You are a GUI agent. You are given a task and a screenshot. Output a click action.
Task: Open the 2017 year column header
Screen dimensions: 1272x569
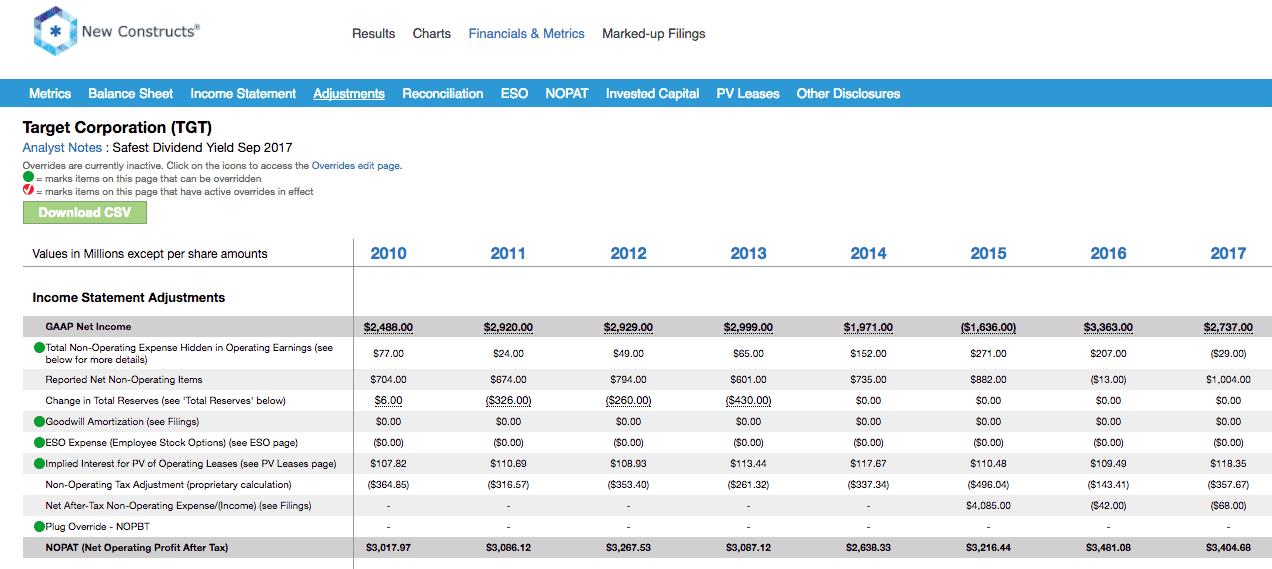(x=1228, y=253)
